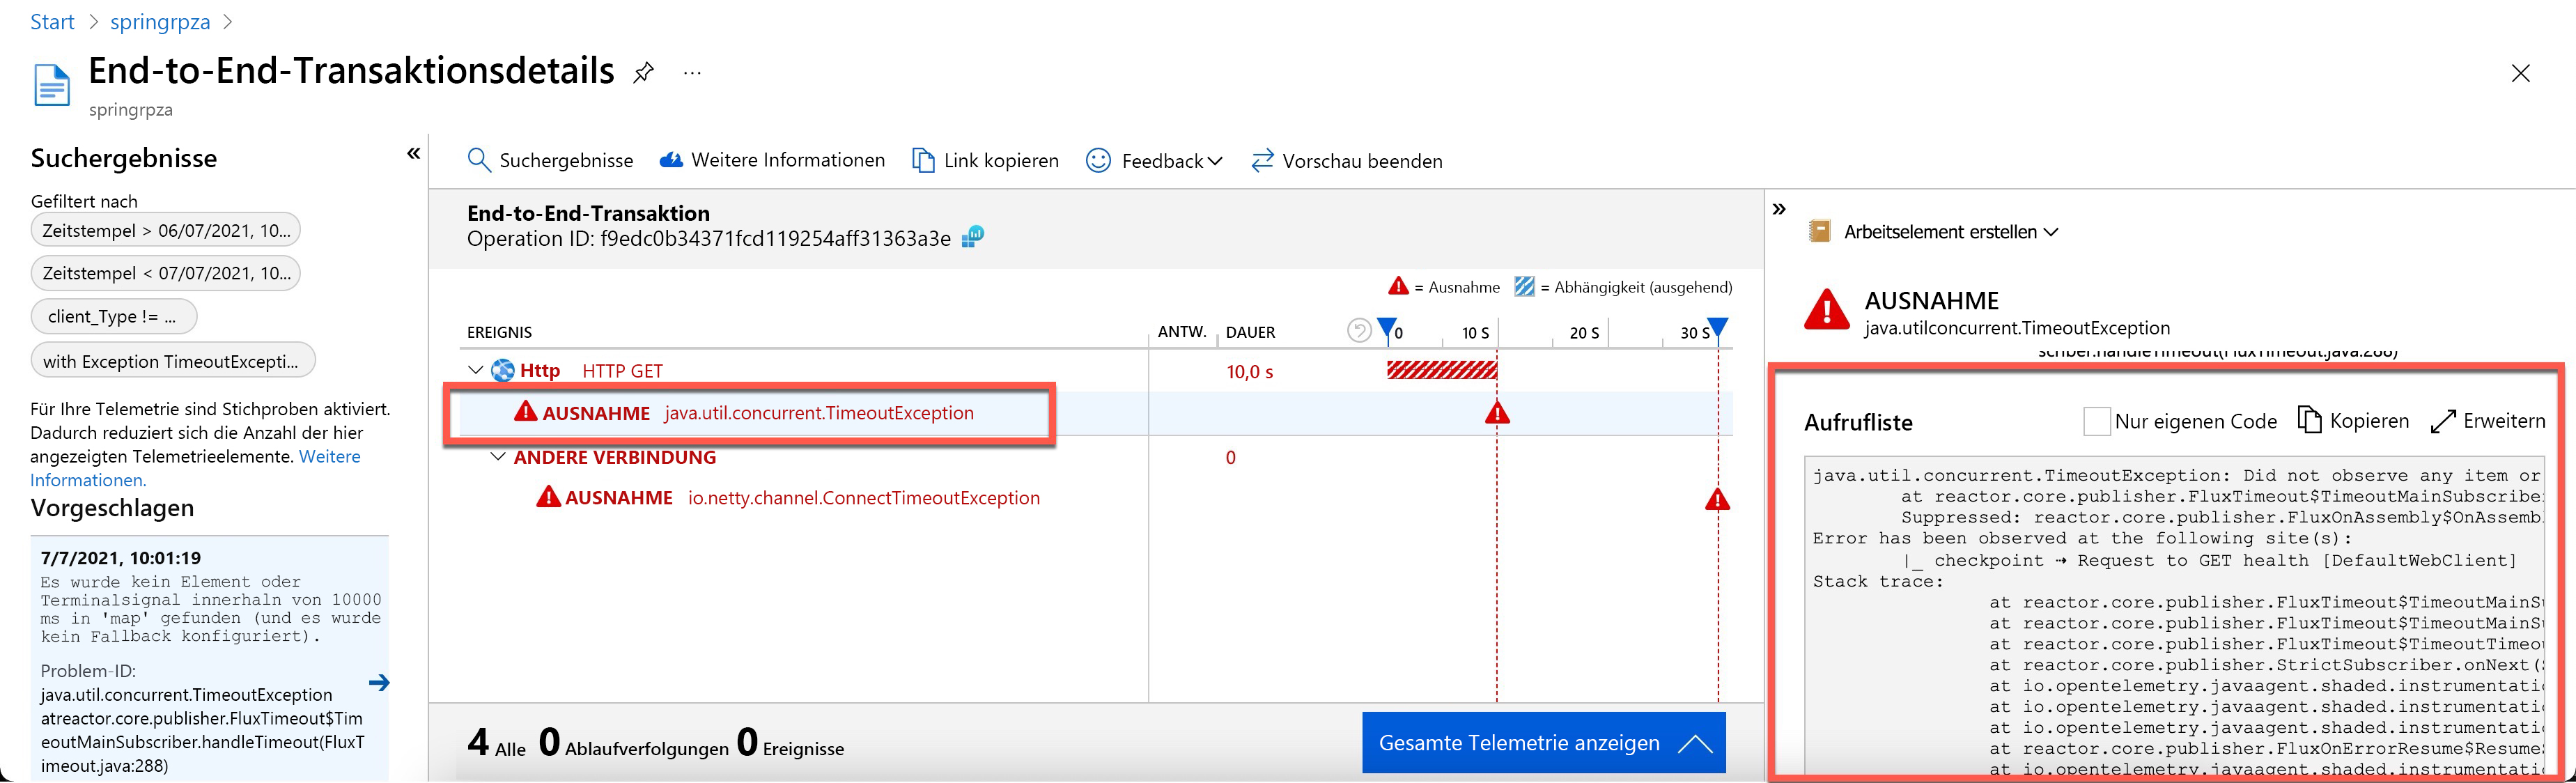Collapse the Suchergebnisse sidebar with the « toggle
2576x783 pixels.
point(413,153)
